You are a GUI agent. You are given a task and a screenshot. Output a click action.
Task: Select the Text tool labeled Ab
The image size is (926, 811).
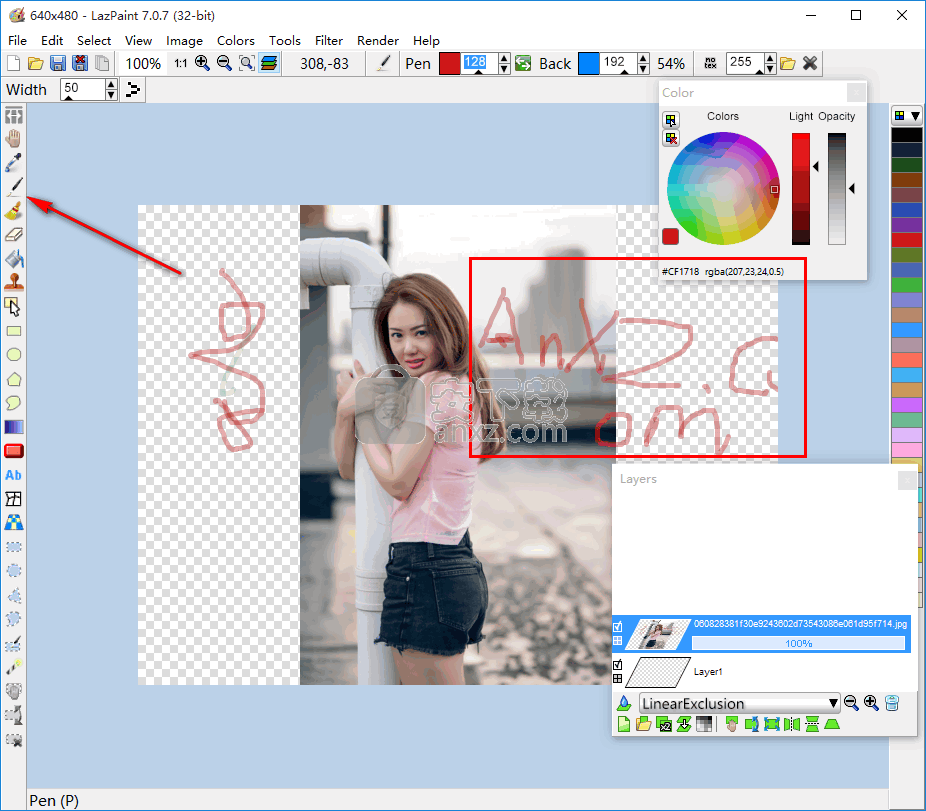click(x=14, y=475)
